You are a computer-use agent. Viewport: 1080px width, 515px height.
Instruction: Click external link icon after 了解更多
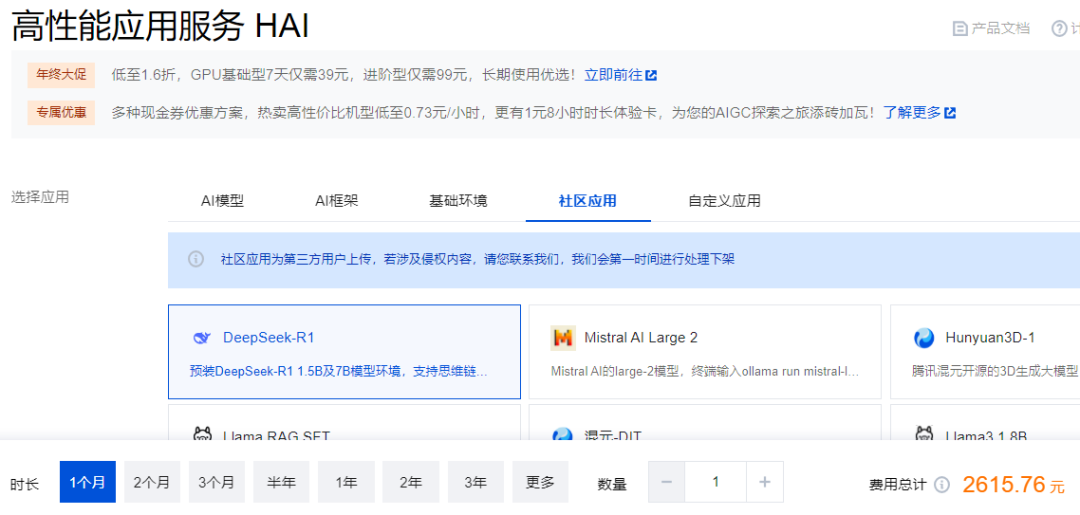(x=950, y=112)
